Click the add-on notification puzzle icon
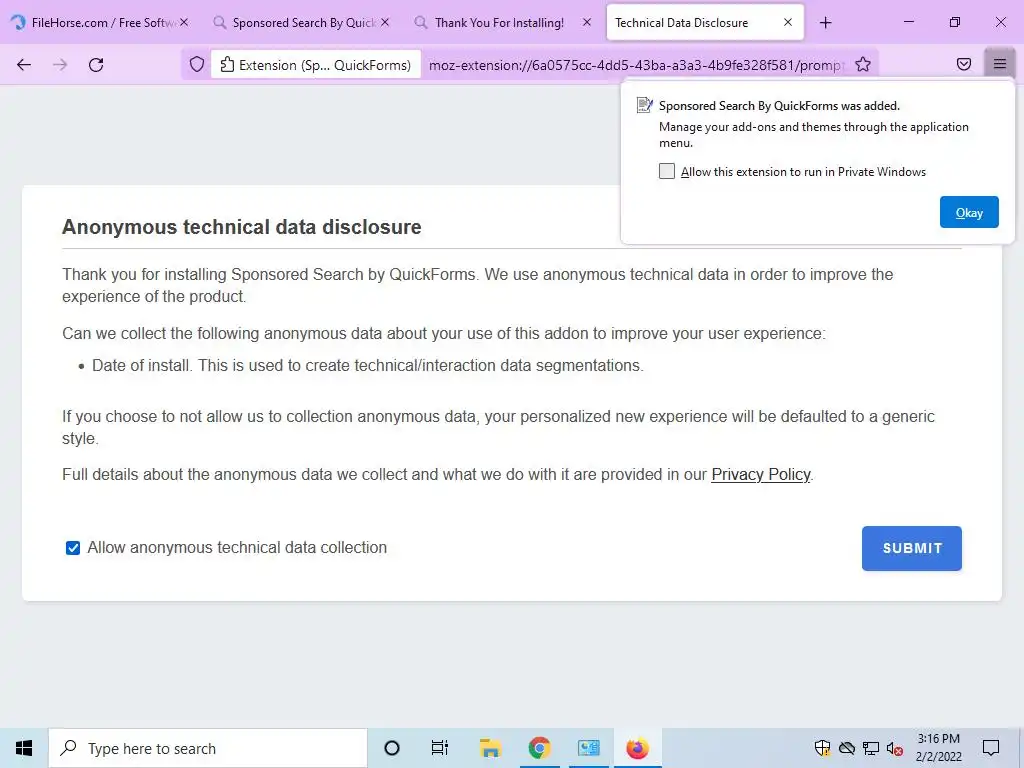1024x768 pixels. click(645, 105)
